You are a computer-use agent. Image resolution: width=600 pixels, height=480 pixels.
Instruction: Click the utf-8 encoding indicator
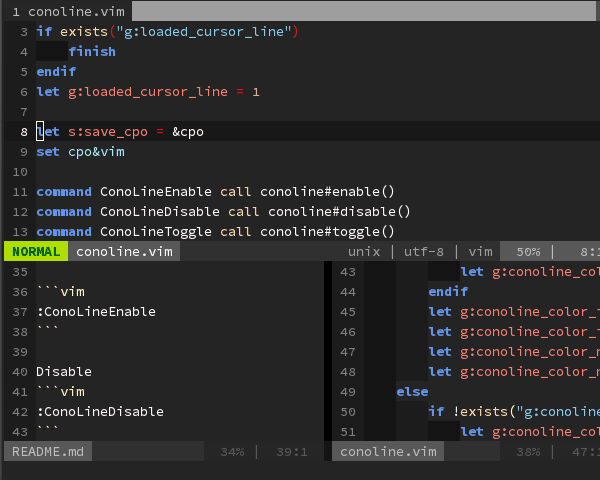coord(424,251)
